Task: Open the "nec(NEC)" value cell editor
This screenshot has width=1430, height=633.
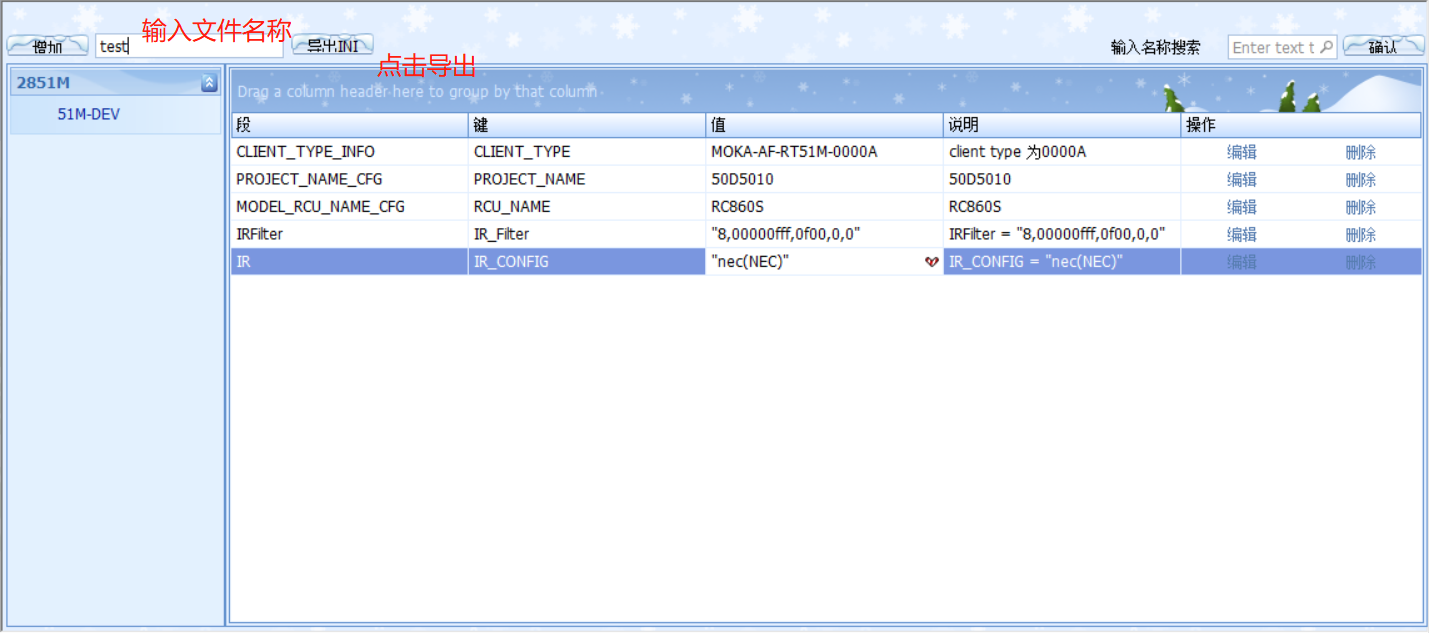Action: [x=810, y=262]
